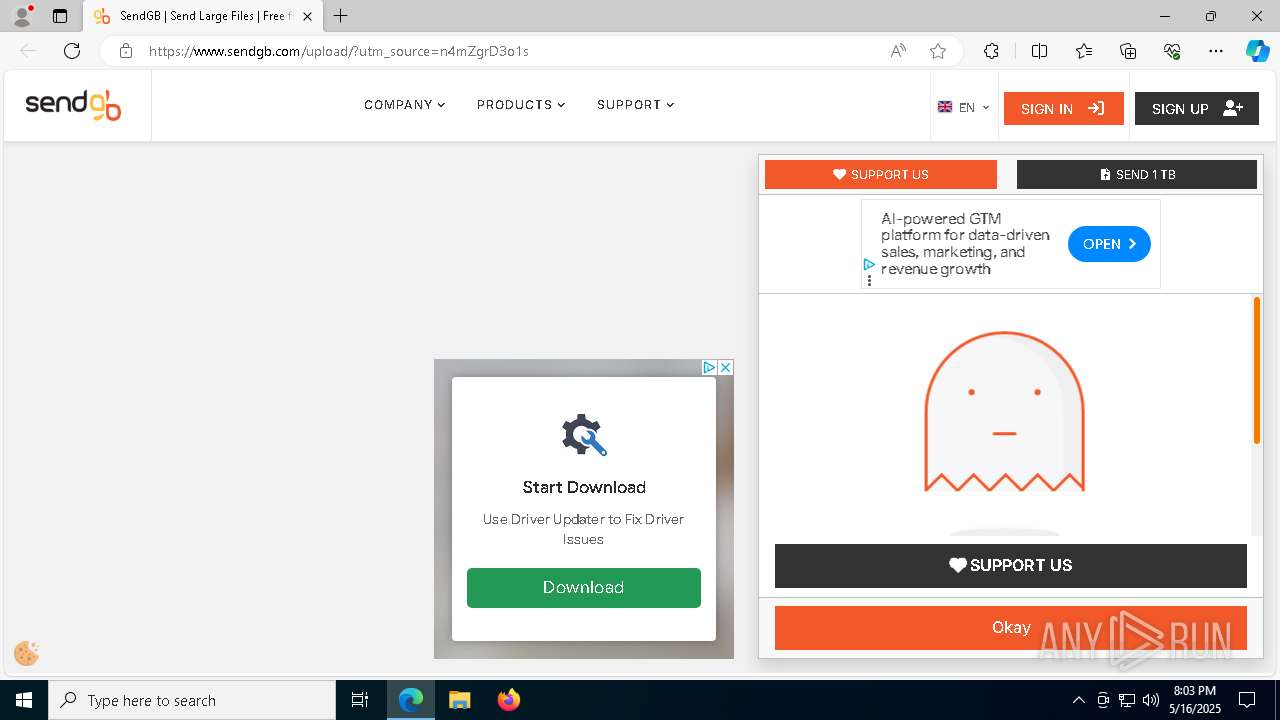Viewport: 1280px width, 720px height.
Task: Click orange SUPPORT US button at top
Action: pyautogui.click(x=881, y=174)
